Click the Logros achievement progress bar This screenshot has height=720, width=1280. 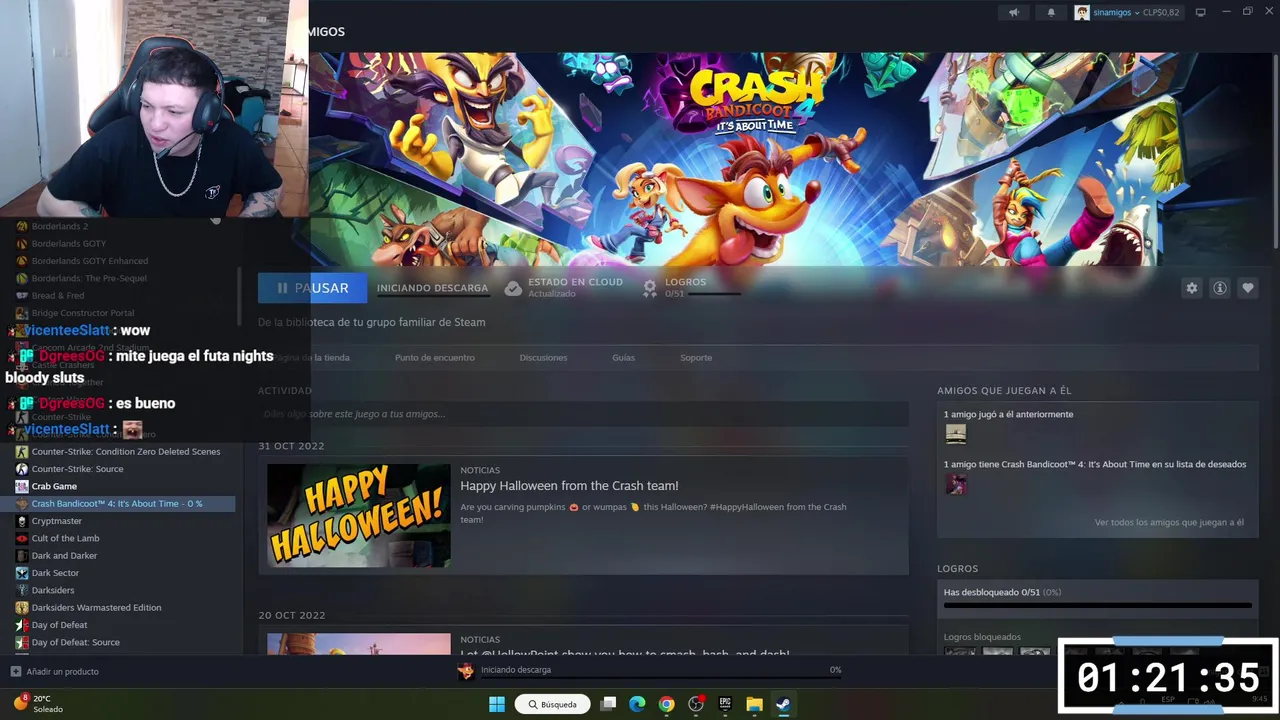[1098, 605]
